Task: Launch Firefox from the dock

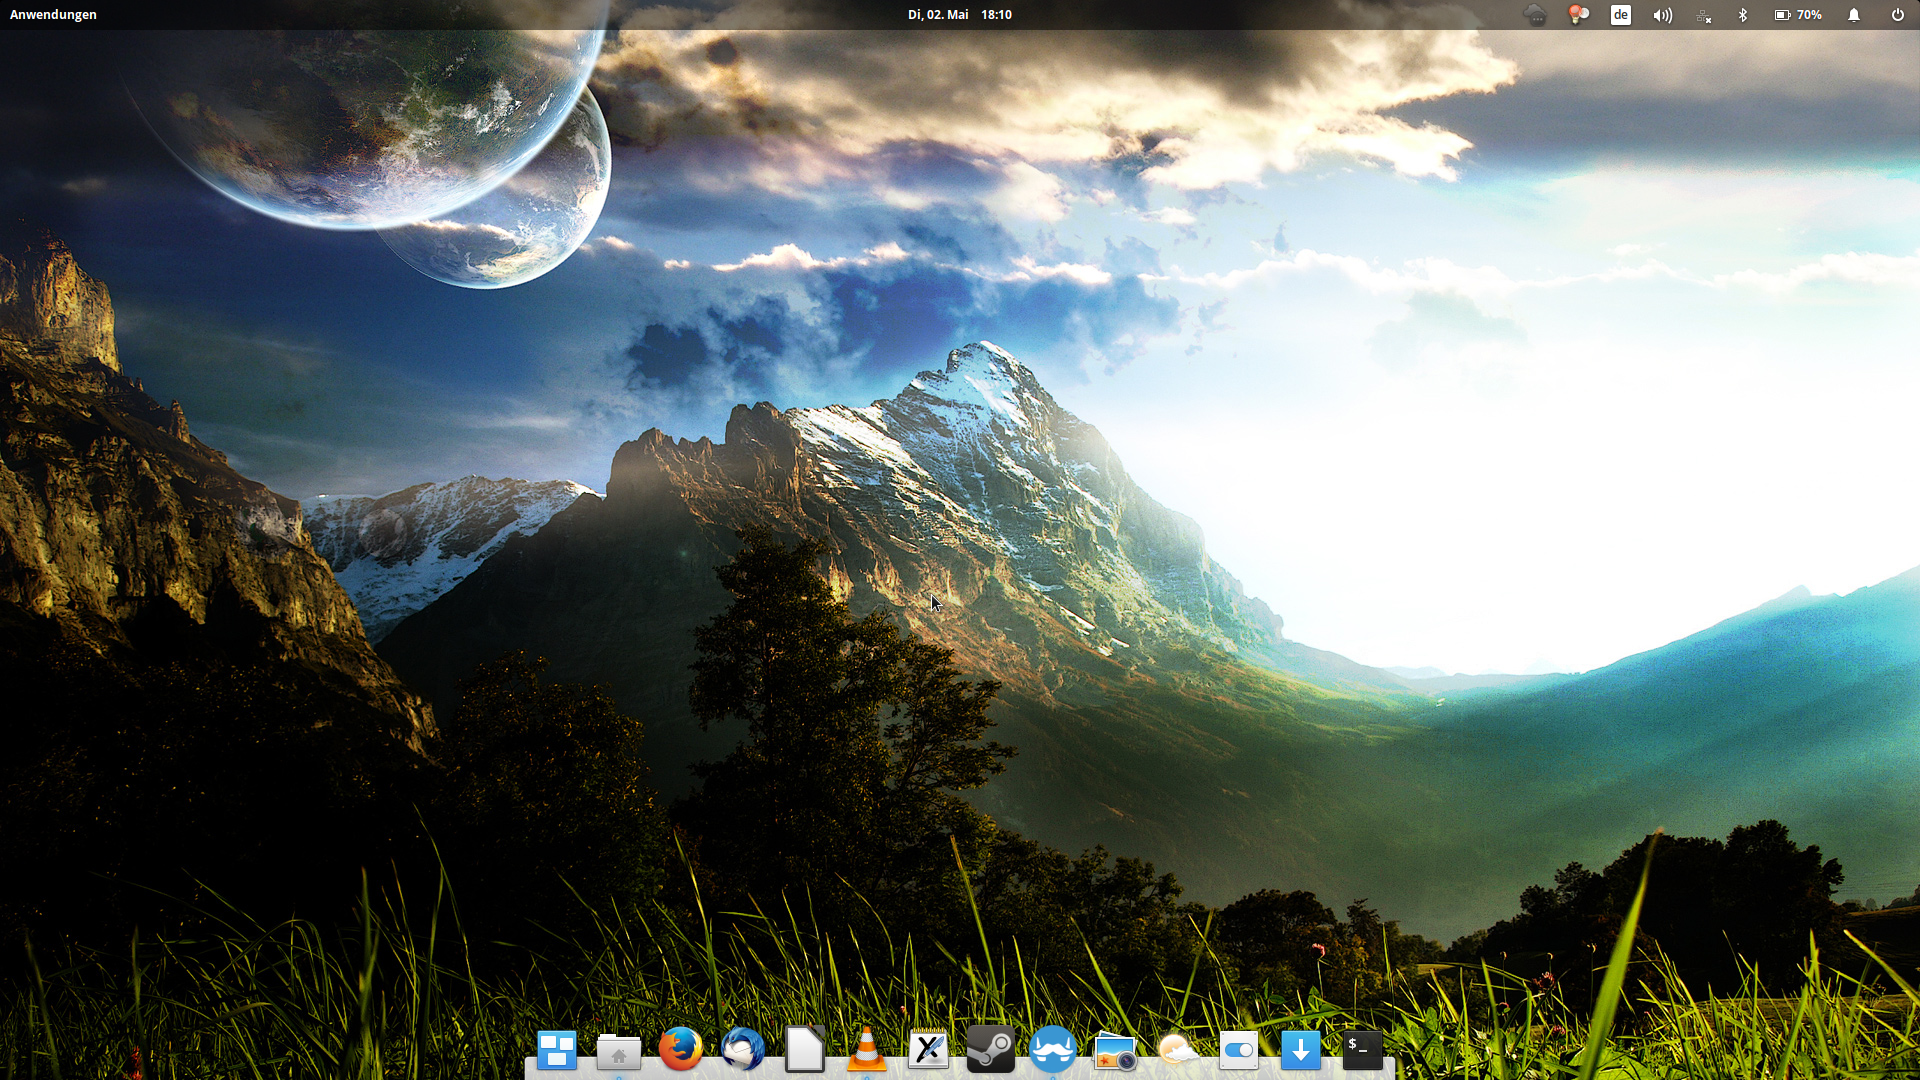Action: 681,1050
